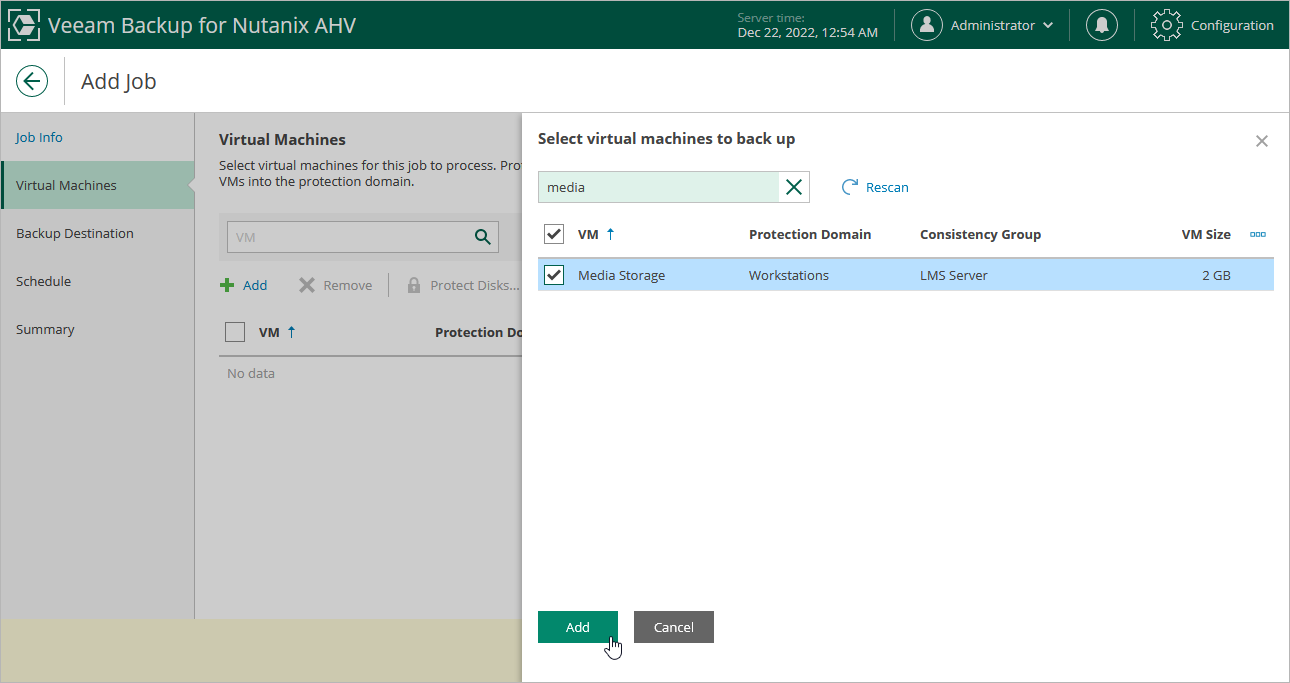This screenshot has height=683, width=1290.
Task: Click the server time display
Action: (x=808, y=25)
